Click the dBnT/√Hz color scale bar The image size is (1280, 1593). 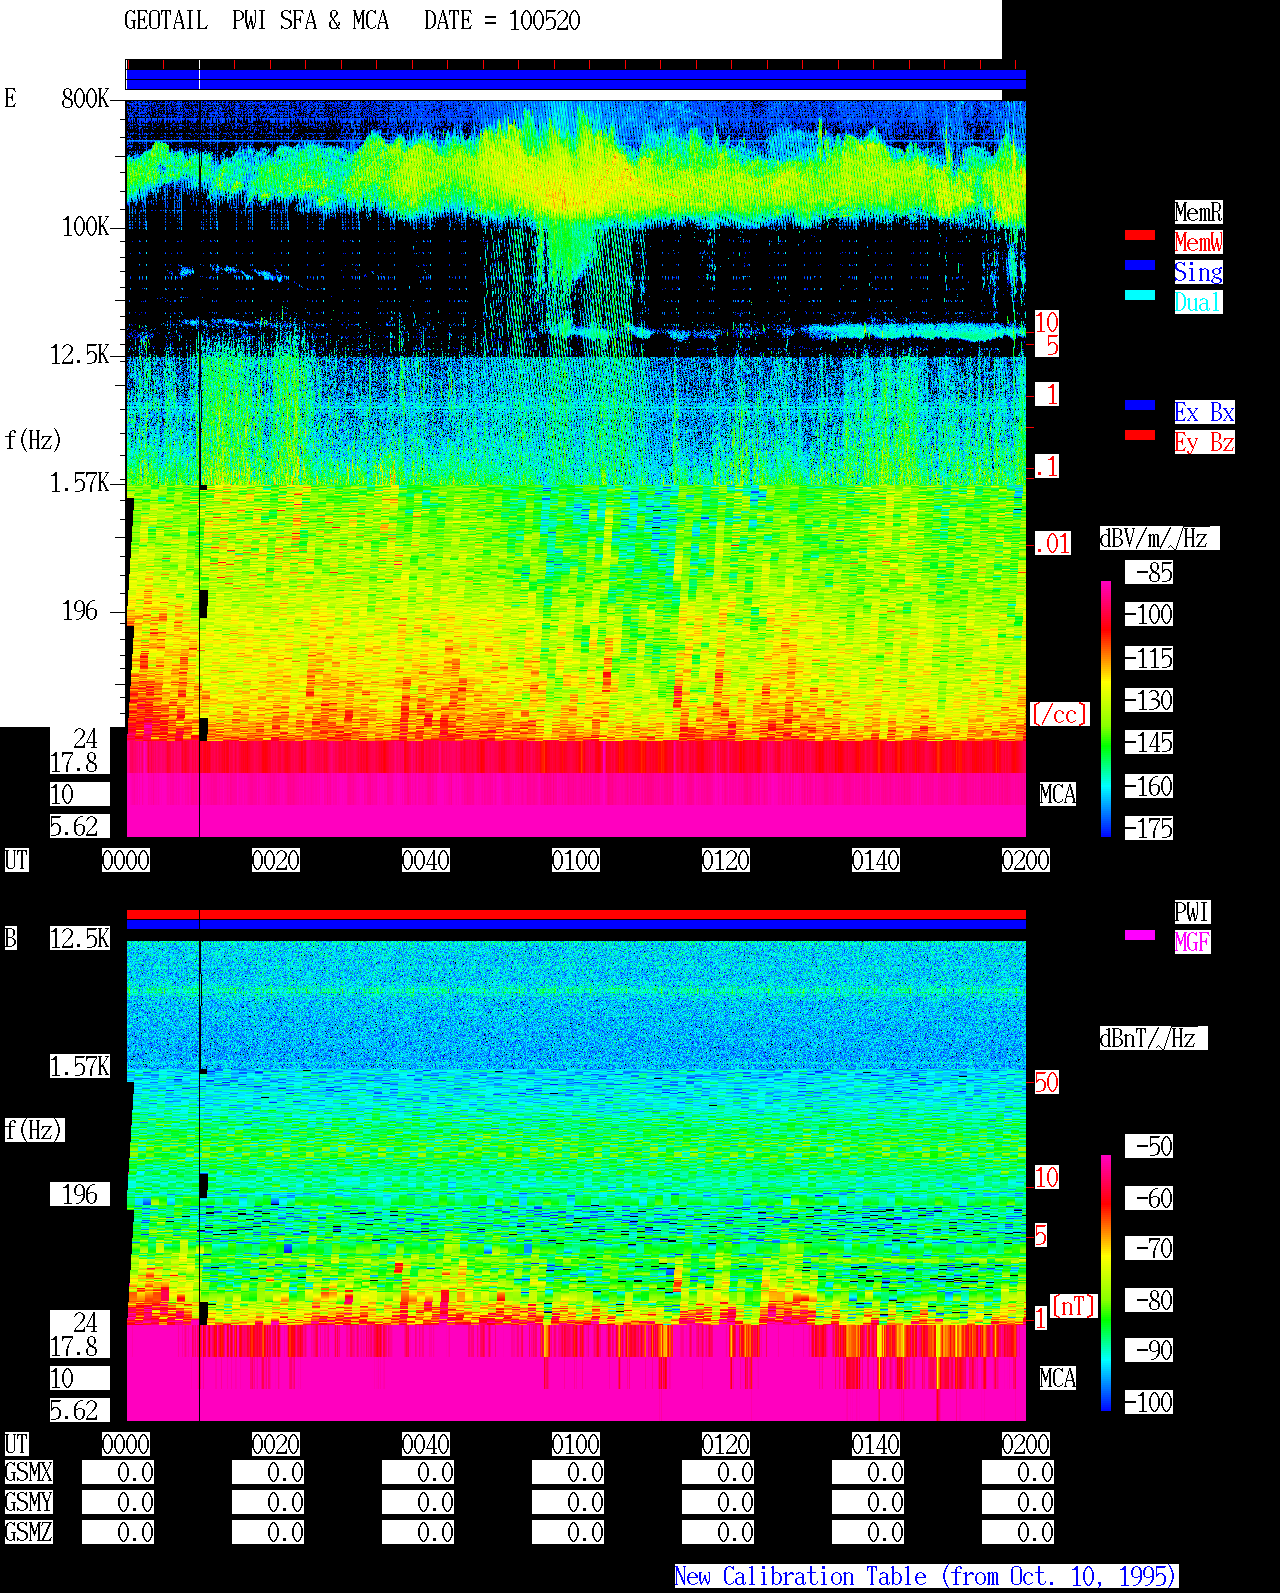1106,1283
